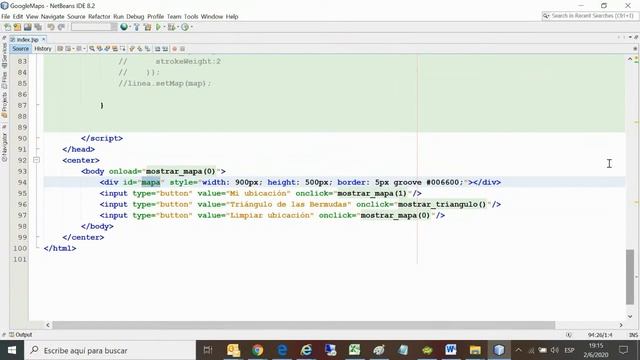The height and width of the screenshot is (360, 640).
Task: Open the Debug menu
Action: point(135,16)
